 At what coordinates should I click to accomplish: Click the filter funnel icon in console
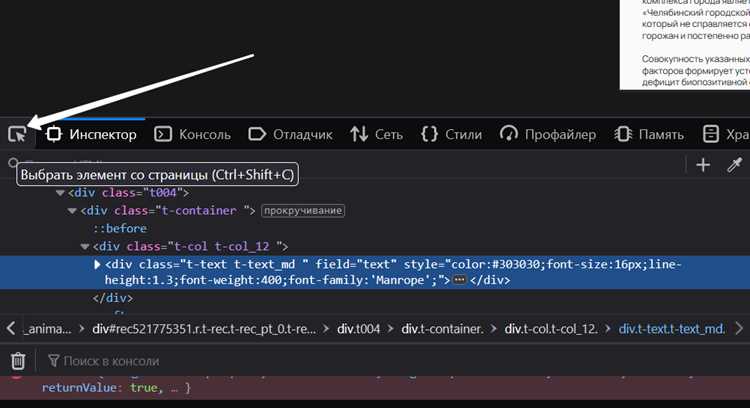pos(54,361)
